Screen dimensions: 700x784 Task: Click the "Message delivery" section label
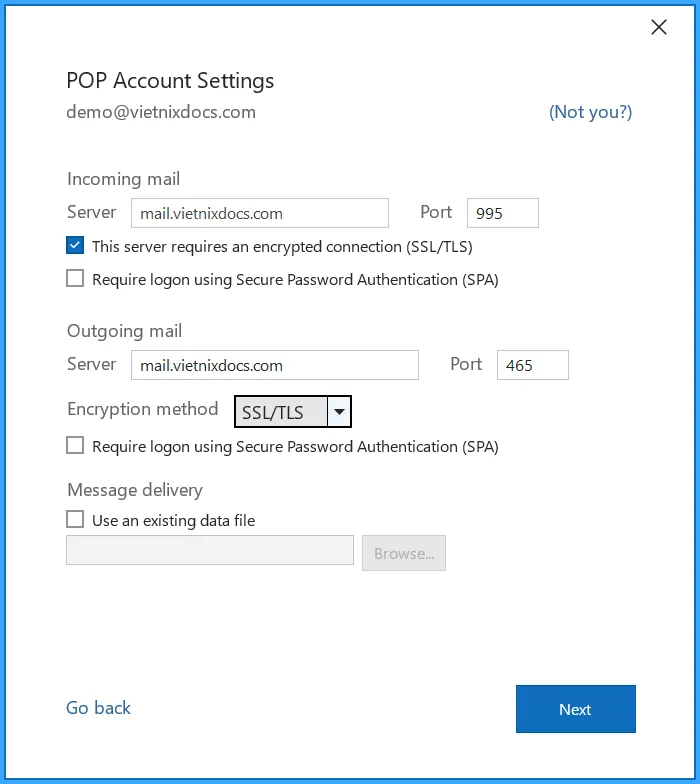(x=134, y=490)
